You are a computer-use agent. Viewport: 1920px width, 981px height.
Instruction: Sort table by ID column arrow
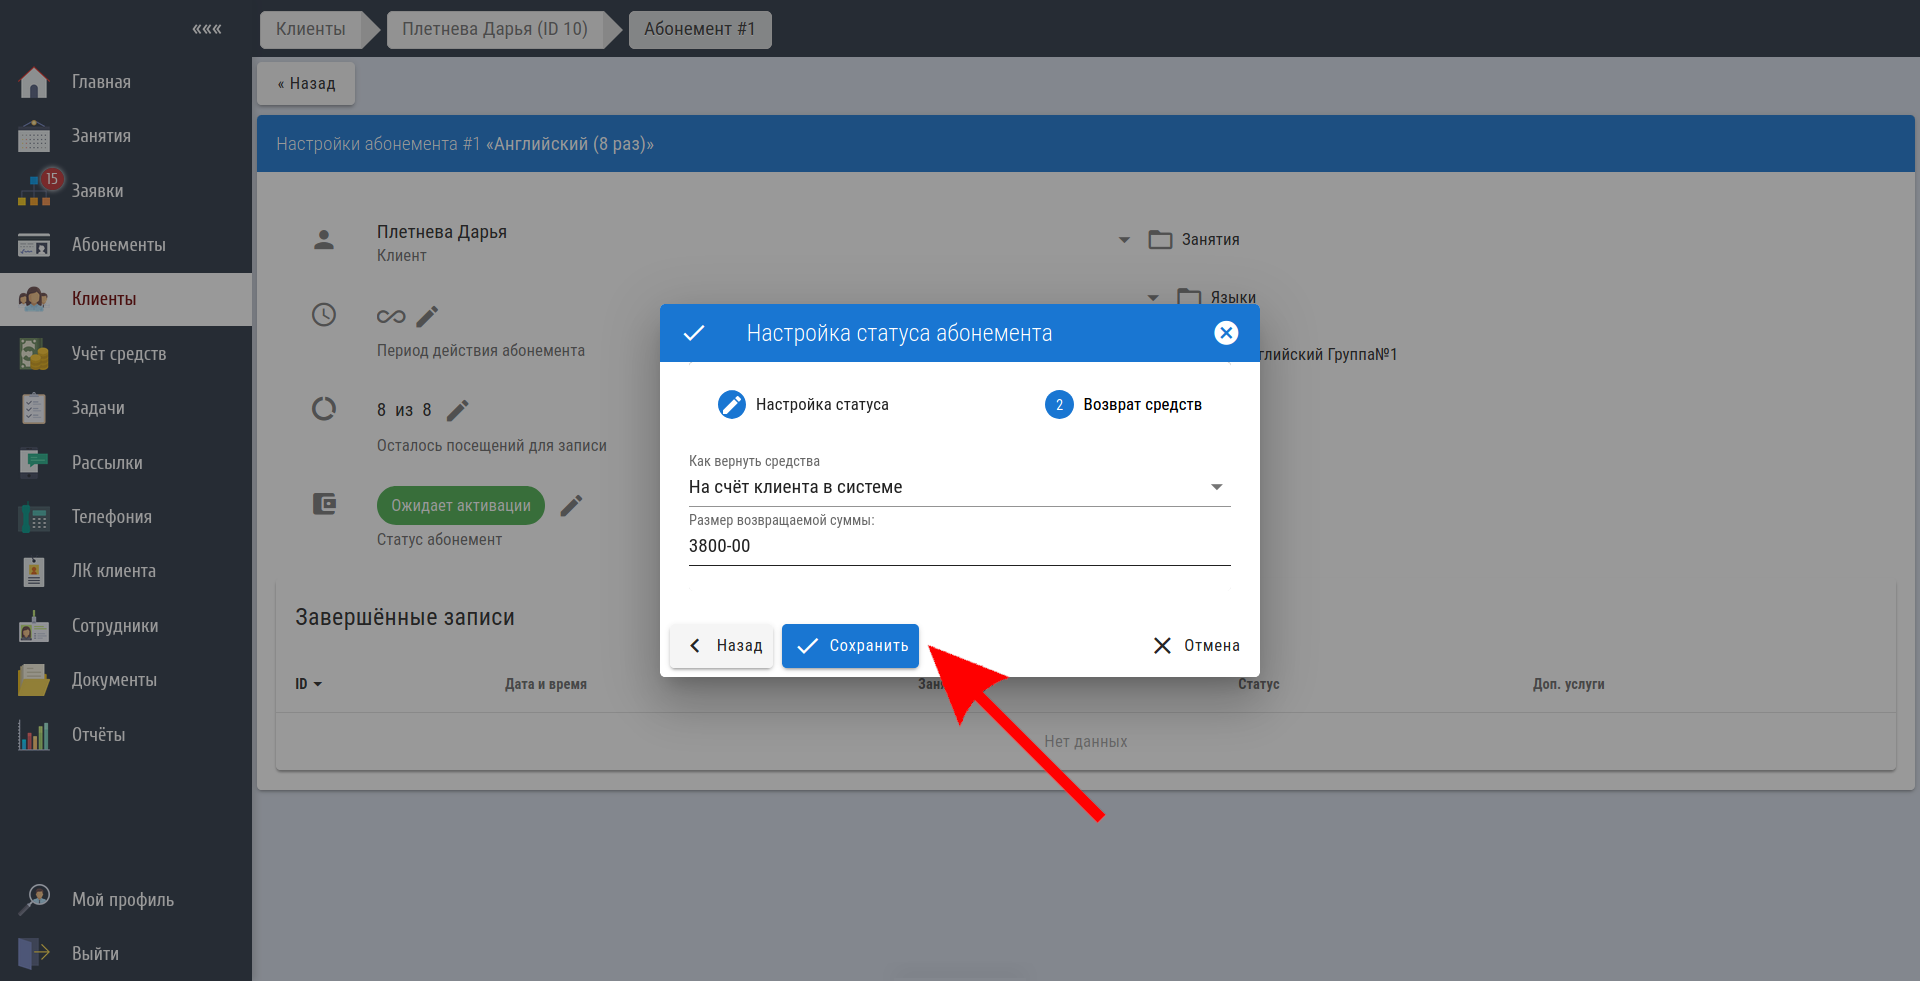(318, 685)
